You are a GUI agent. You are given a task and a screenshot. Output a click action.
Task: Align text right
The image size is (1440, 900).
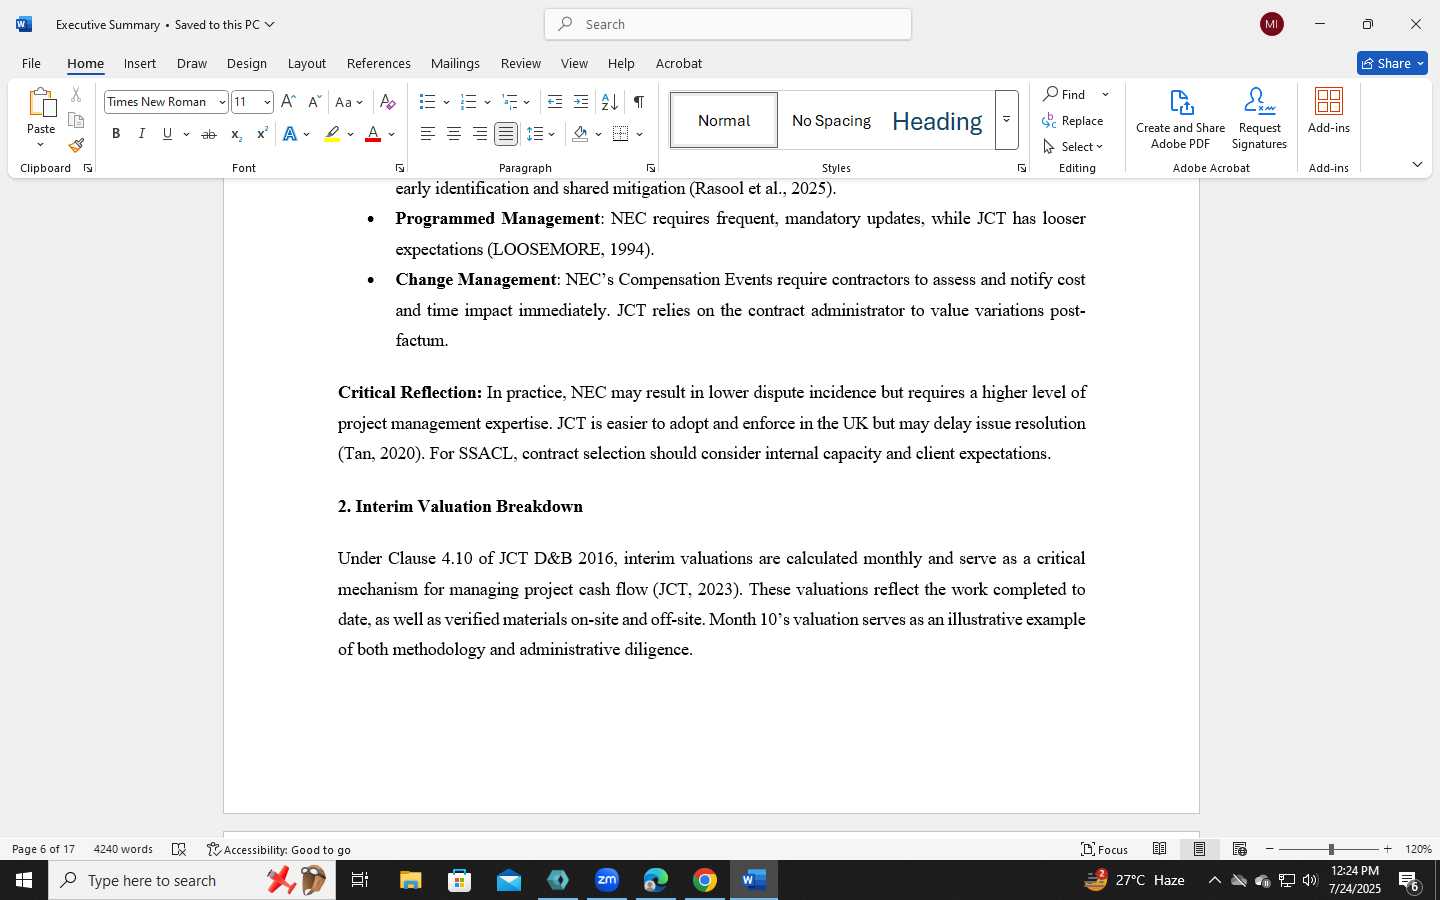pyautogui.click(x=480, y=134)
